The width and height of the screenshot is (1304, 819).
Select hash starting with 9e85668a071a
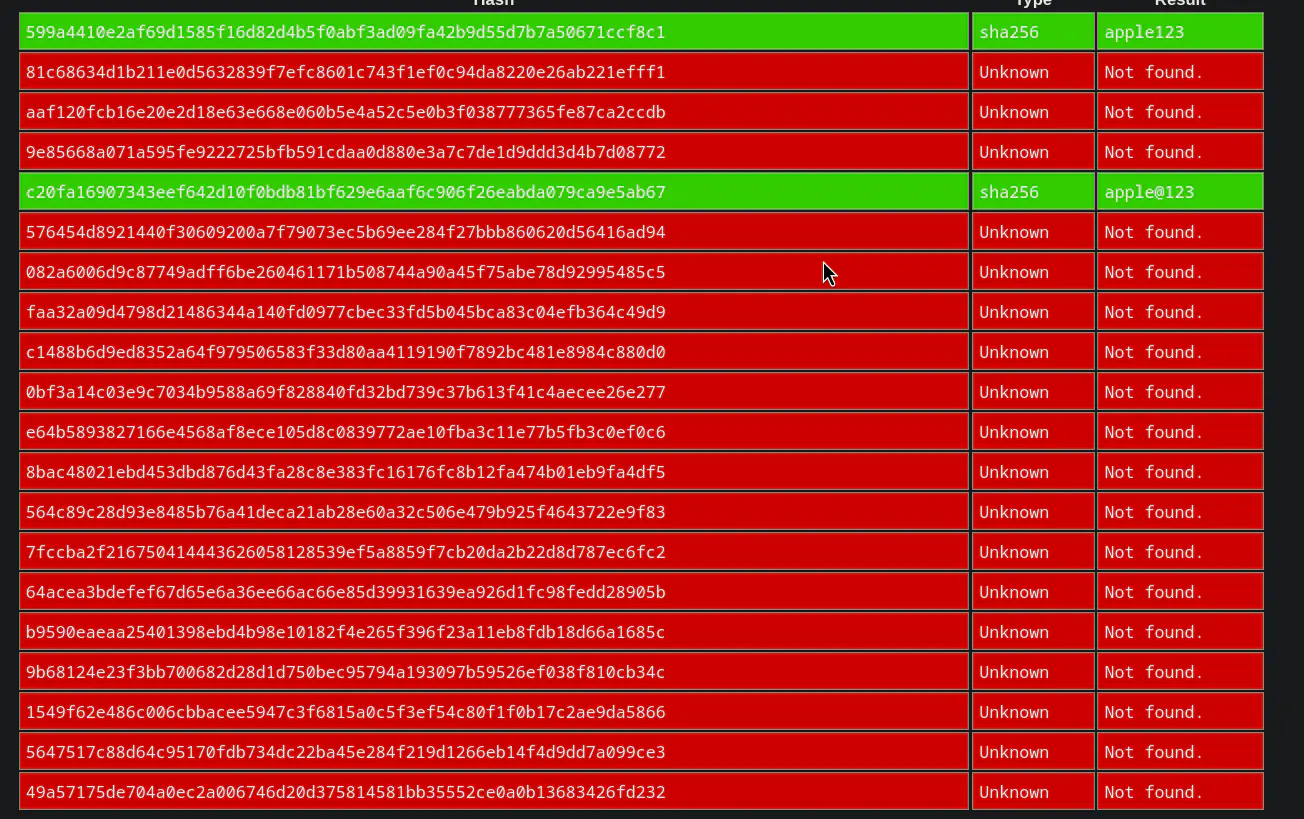pyautogui.click(x=494, y=151)
